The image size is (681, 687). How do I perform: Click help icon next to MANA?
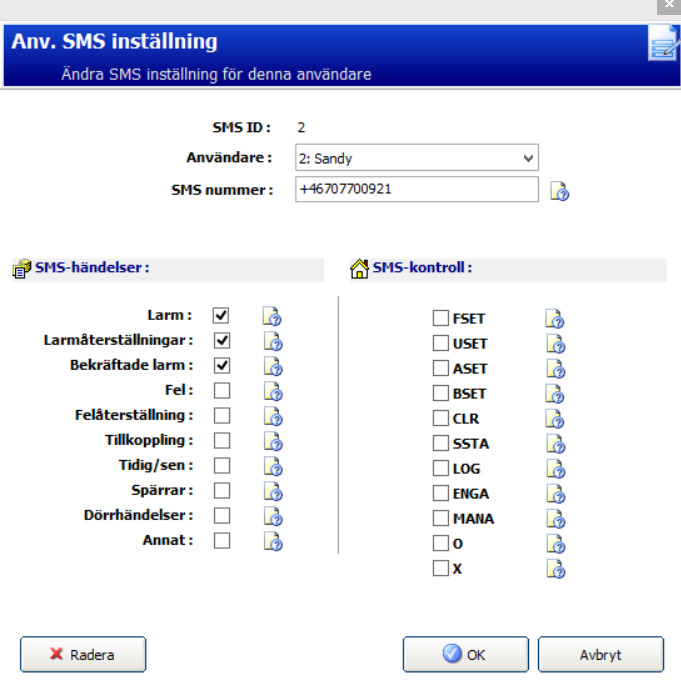555,518
